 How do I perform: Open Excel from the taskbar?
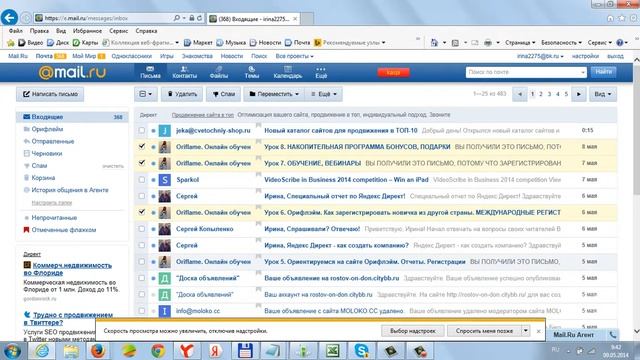pyautogui.click(x=333, y=351)
